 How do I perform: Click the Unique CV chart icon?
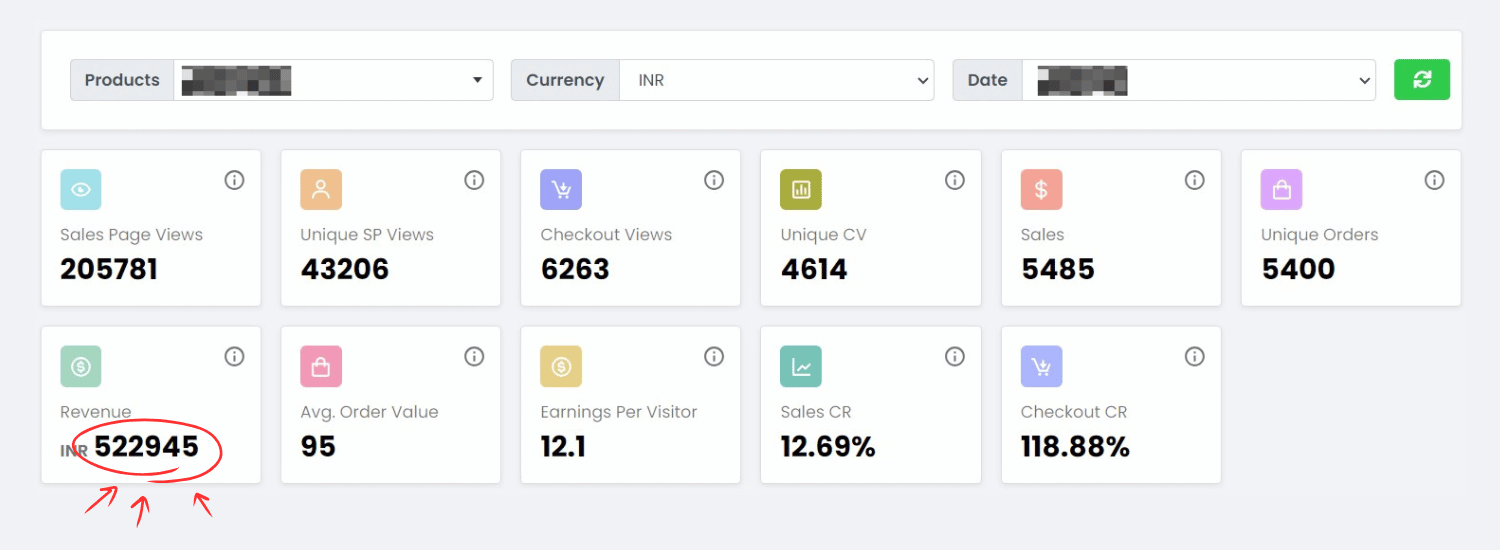tap(801, 190)
